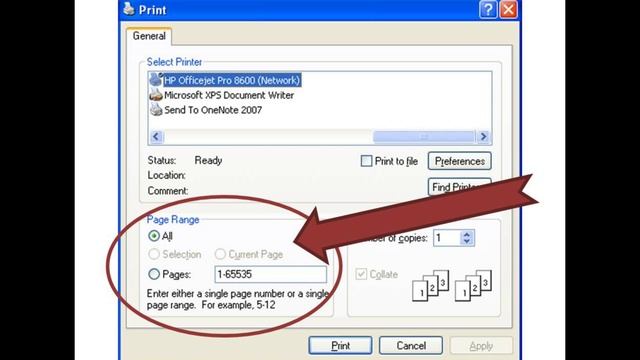This screenshot has width=640, height=360.
Task: Enable Print to file checkbox
Action: (366, 161)
